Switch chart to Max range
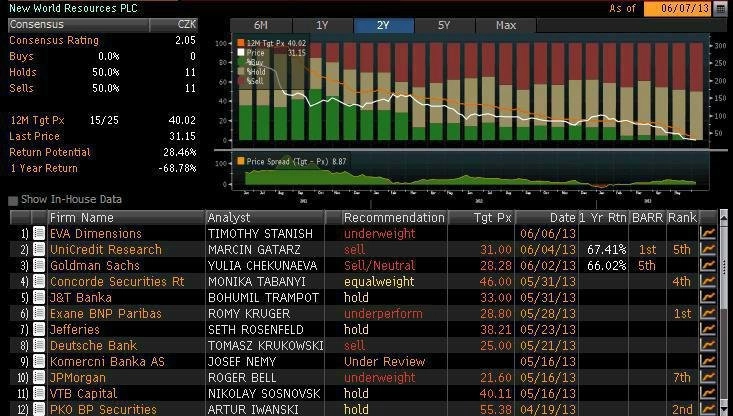Screen dimensions: 733x416 [506, 25]
